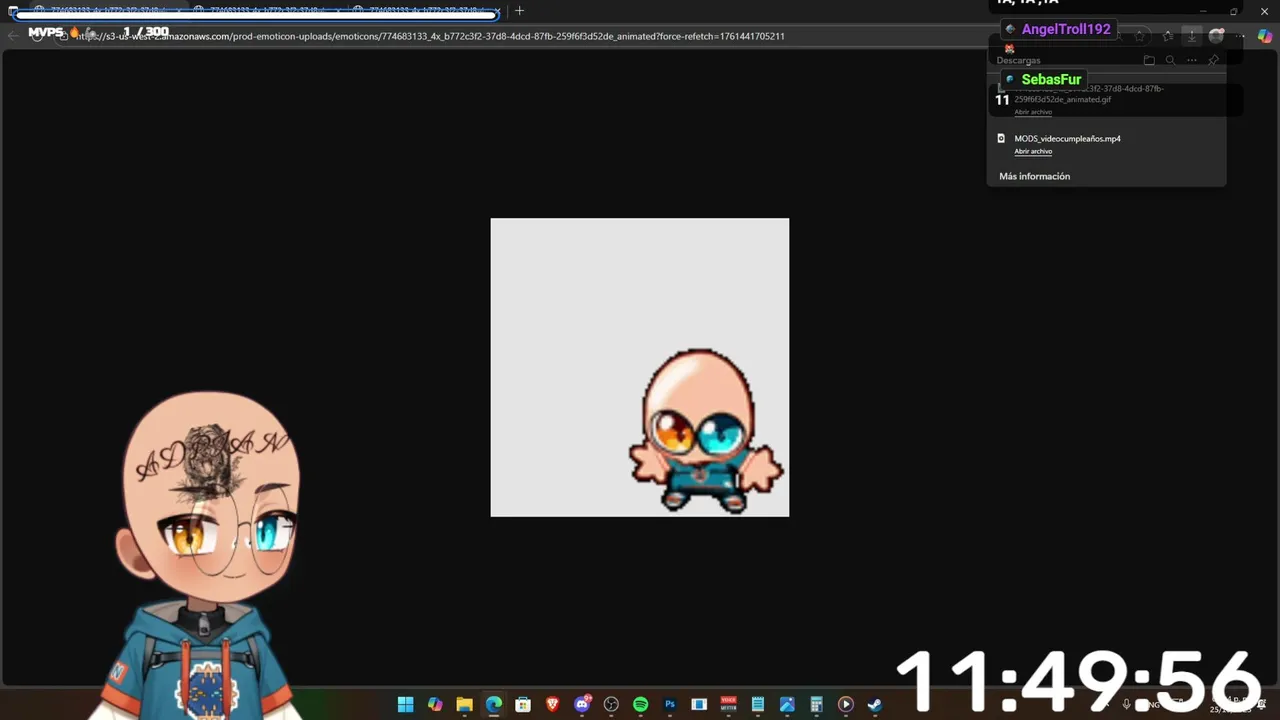Open a new browser tab
This screenshot has height=720, width=1280.
519,11
